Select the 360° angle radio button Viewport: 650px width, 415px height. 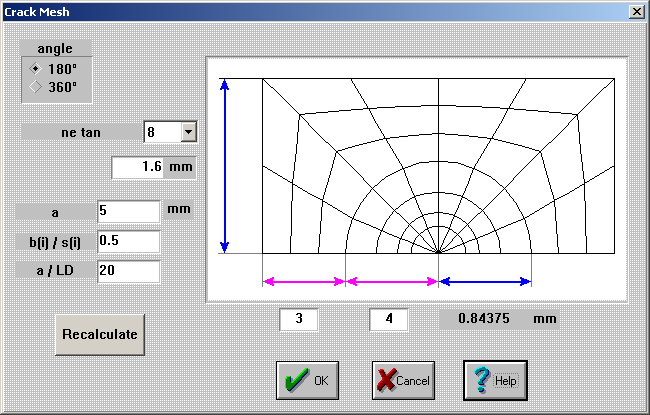(36, 87)
